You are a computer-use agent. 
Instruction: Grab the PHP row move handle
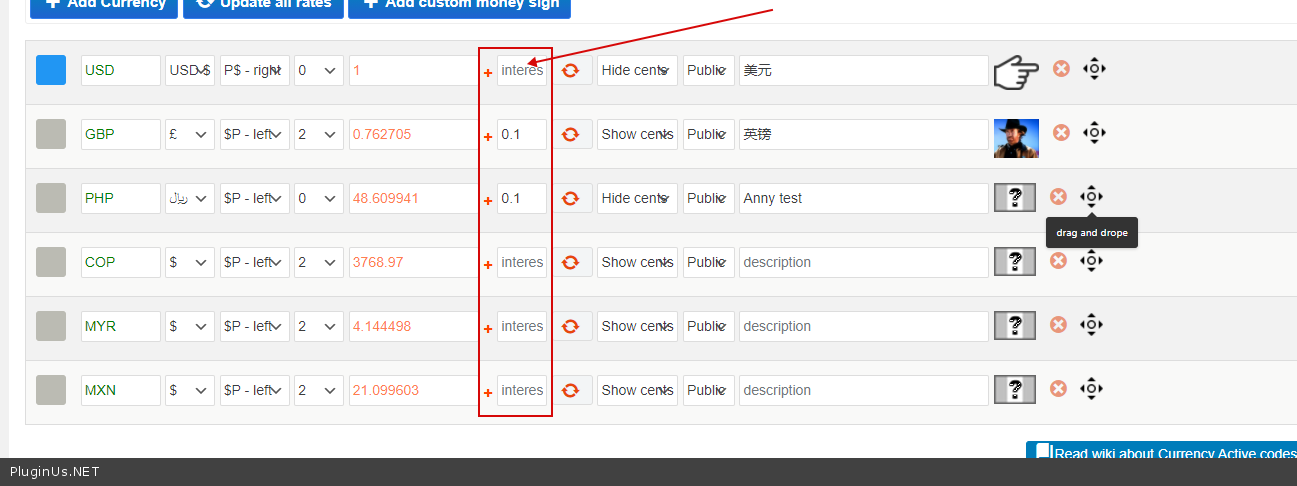coord(1091,197)
